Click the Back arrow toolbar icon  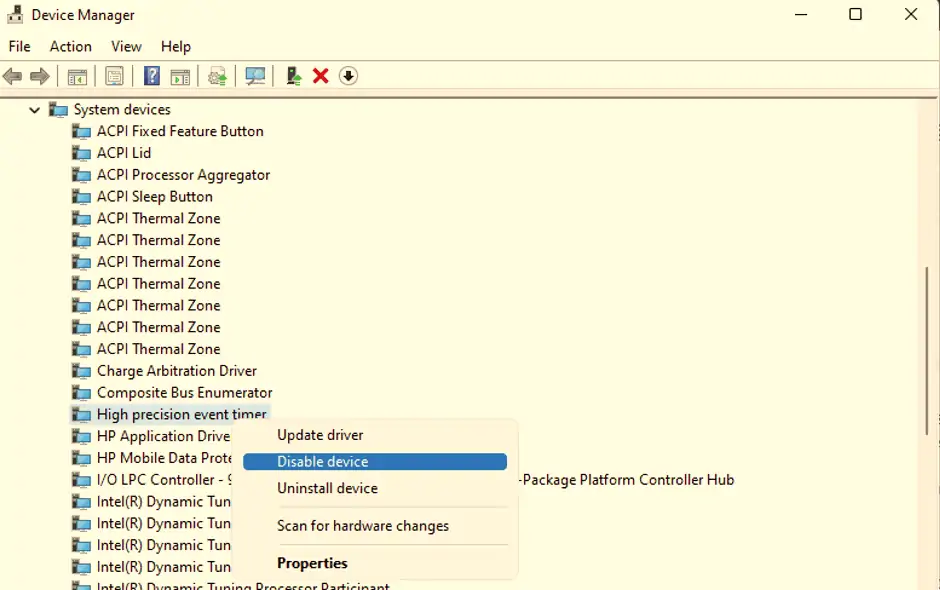pyautogui.click(x=12, y=76)
